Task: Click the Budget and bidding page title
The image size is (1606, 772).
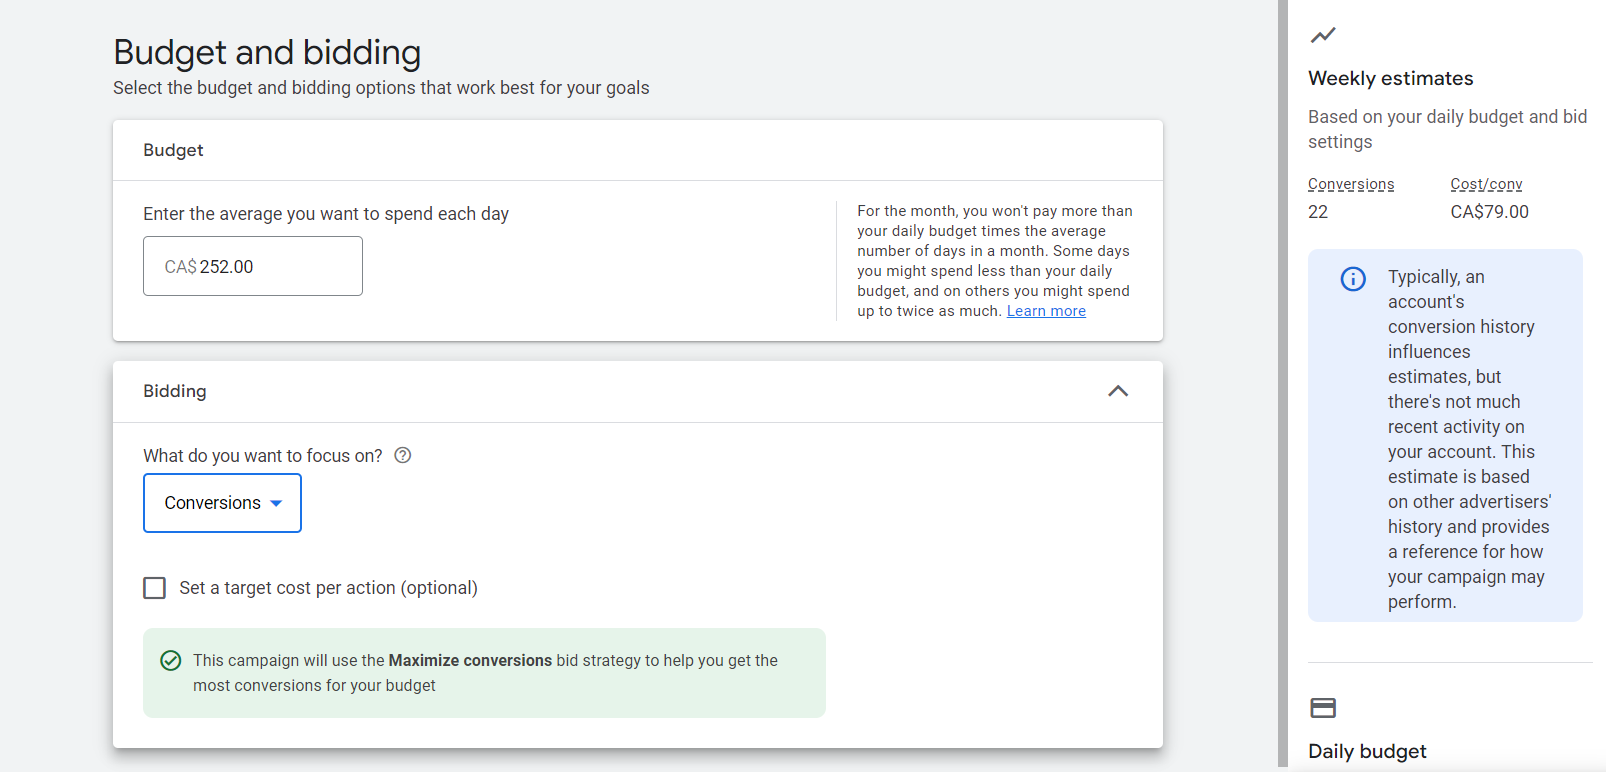Action: pyautogui.click(x=267, y=52)
